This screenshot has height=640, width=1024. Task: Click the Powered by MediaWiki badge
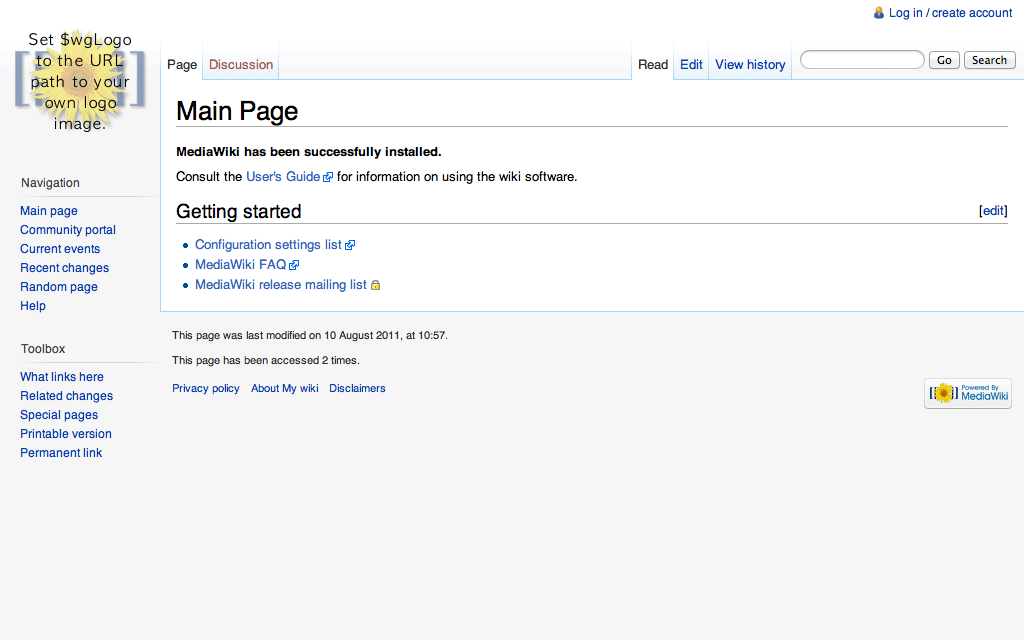point(967,393)
